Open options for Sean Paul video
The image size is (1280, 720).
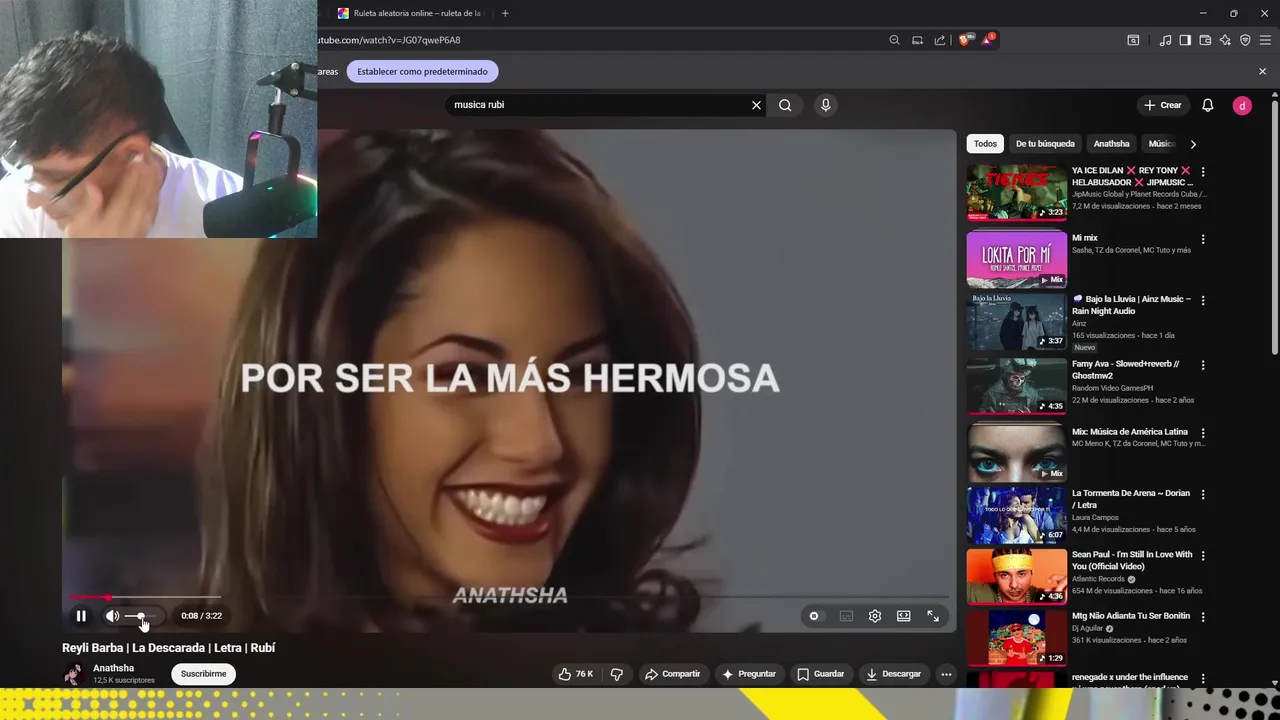(1203, 556)
